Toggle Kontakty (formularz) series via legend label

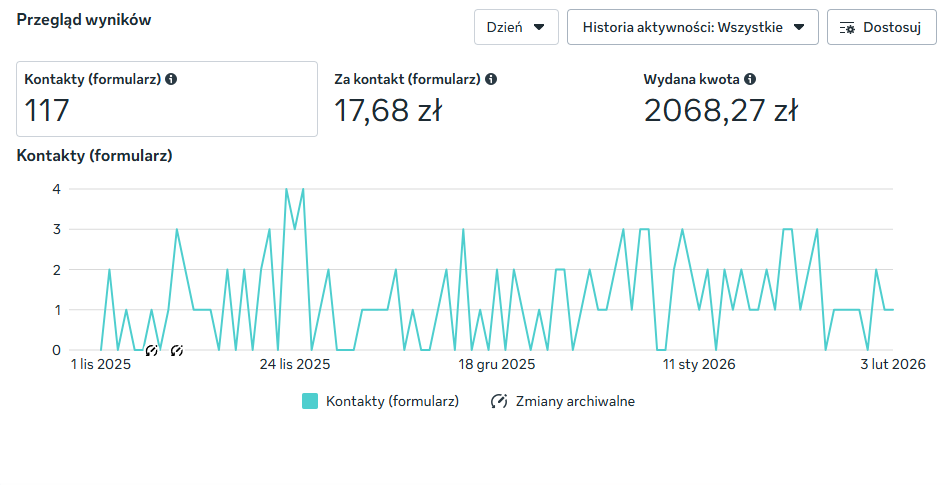pos(392,402)
